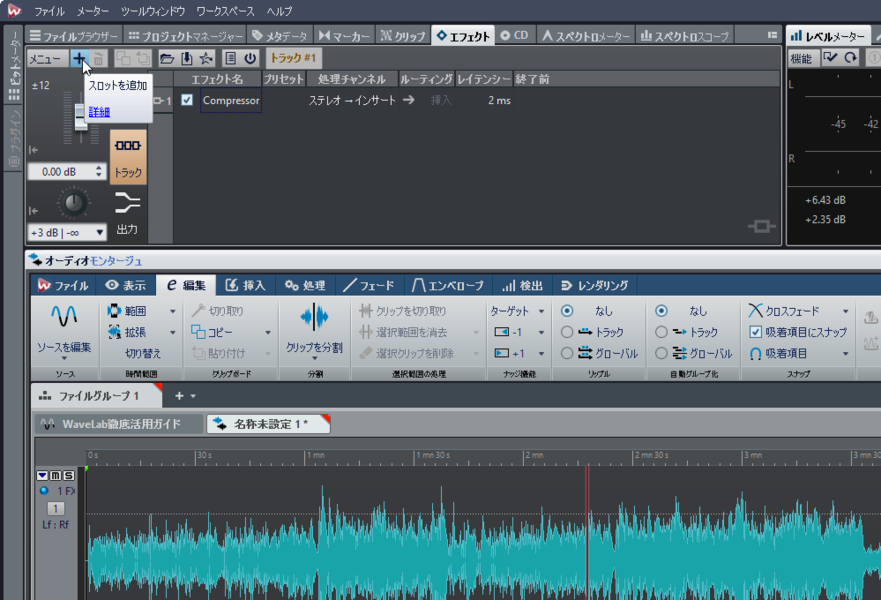Open the クロスフェード dropdown arrow
Screen dimensions: 881x600
click(845, 311)
